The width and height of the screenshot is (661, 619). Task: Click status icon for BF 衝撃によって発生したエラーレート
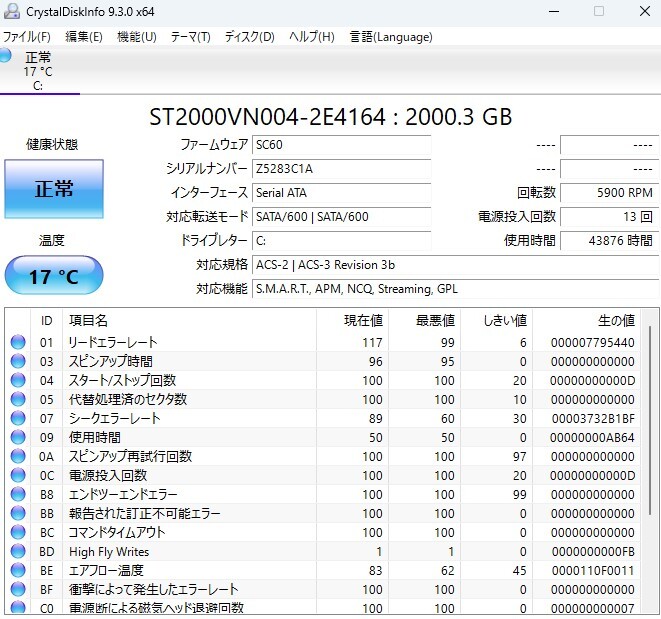[18, 589]
